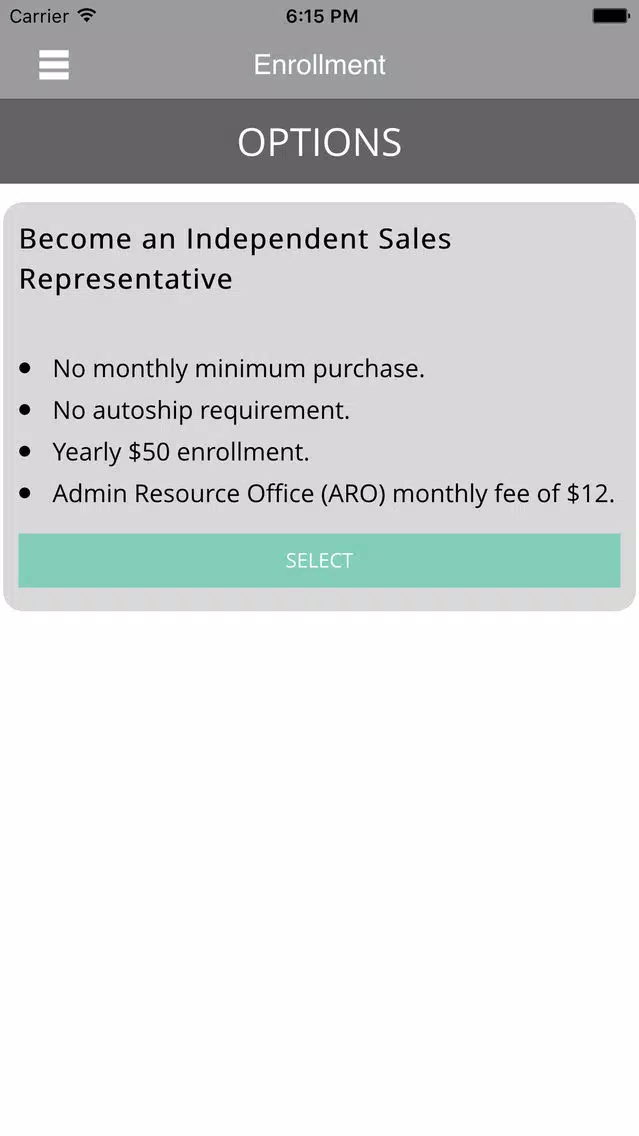639x1136 pixels.
Task: Tap the No autoship requirement line
Action: (201, 411)
